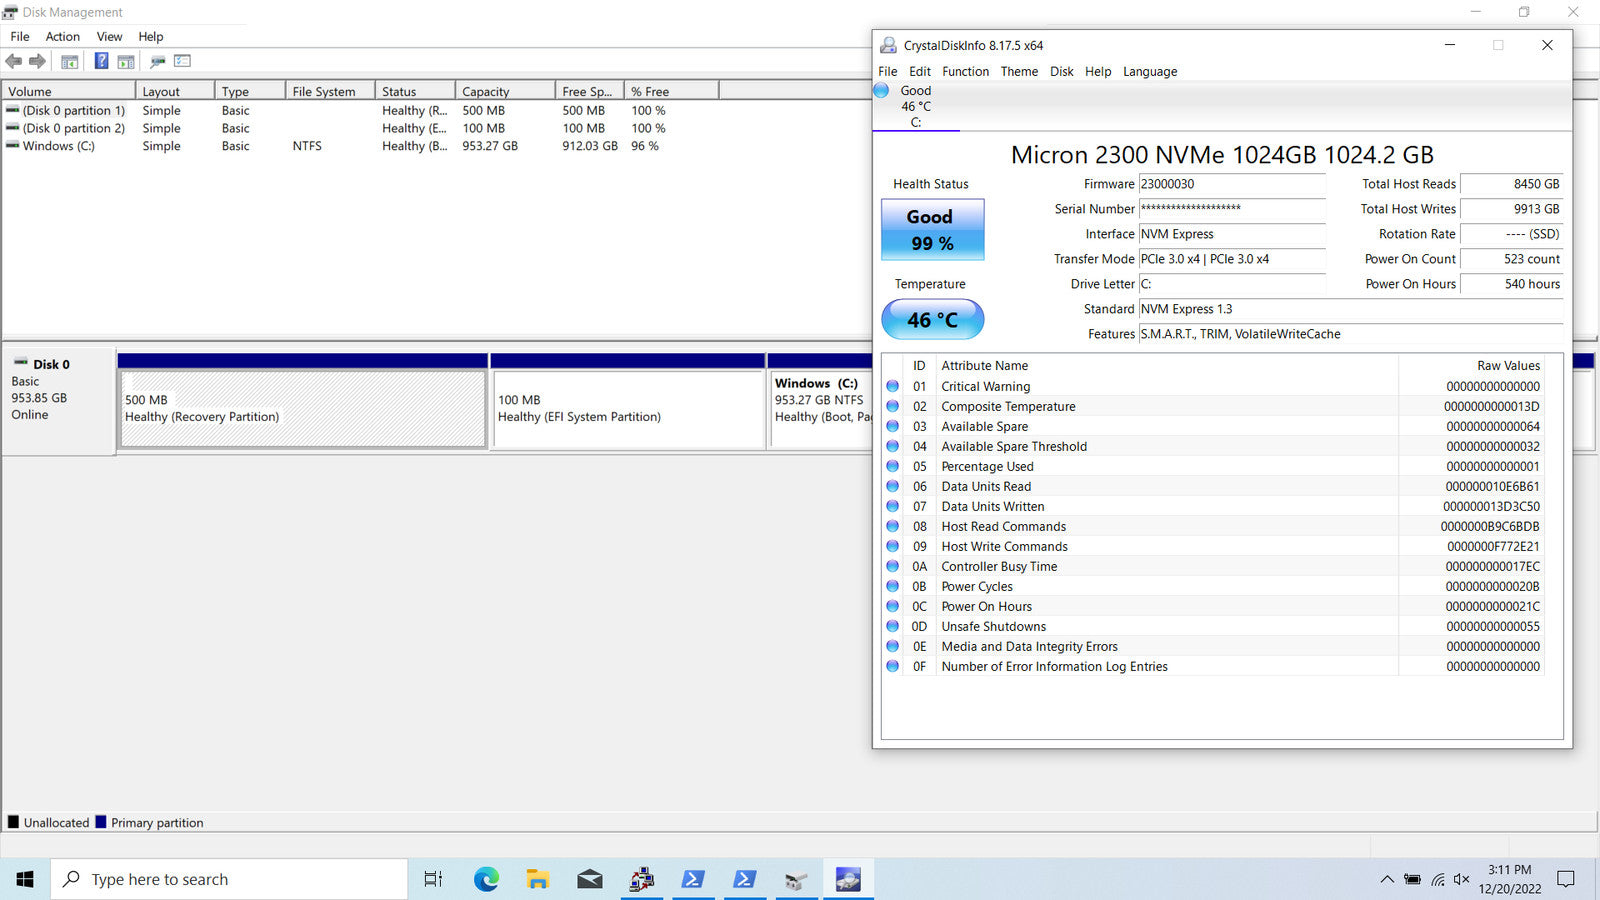Click the Type here to search box
This screenshot has height=900, width=1600.
[x=230, y=879]
